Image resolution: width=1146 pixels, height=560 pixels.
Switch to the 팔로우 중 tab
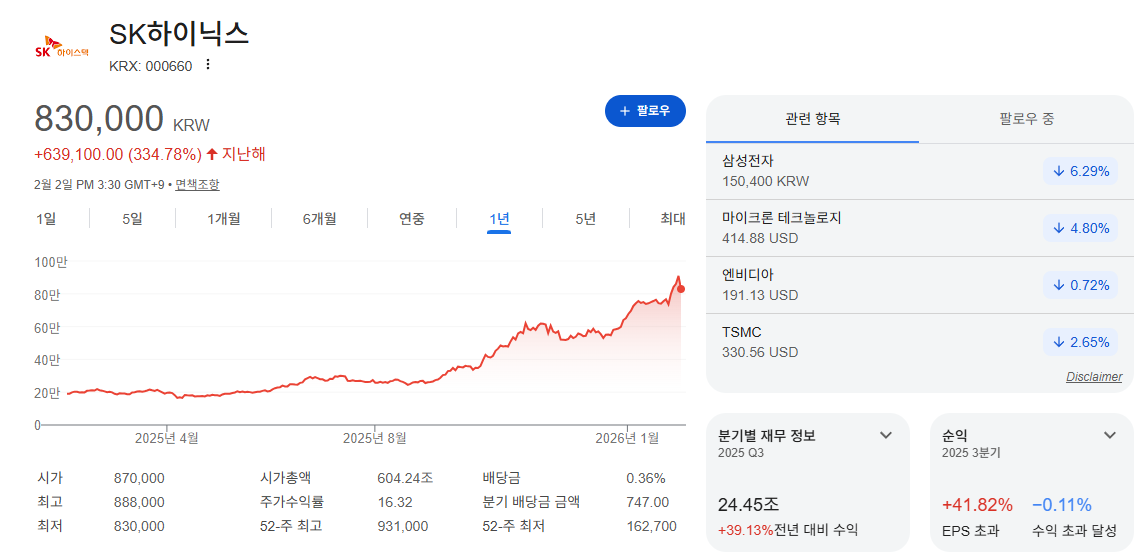coord(1027,119)
